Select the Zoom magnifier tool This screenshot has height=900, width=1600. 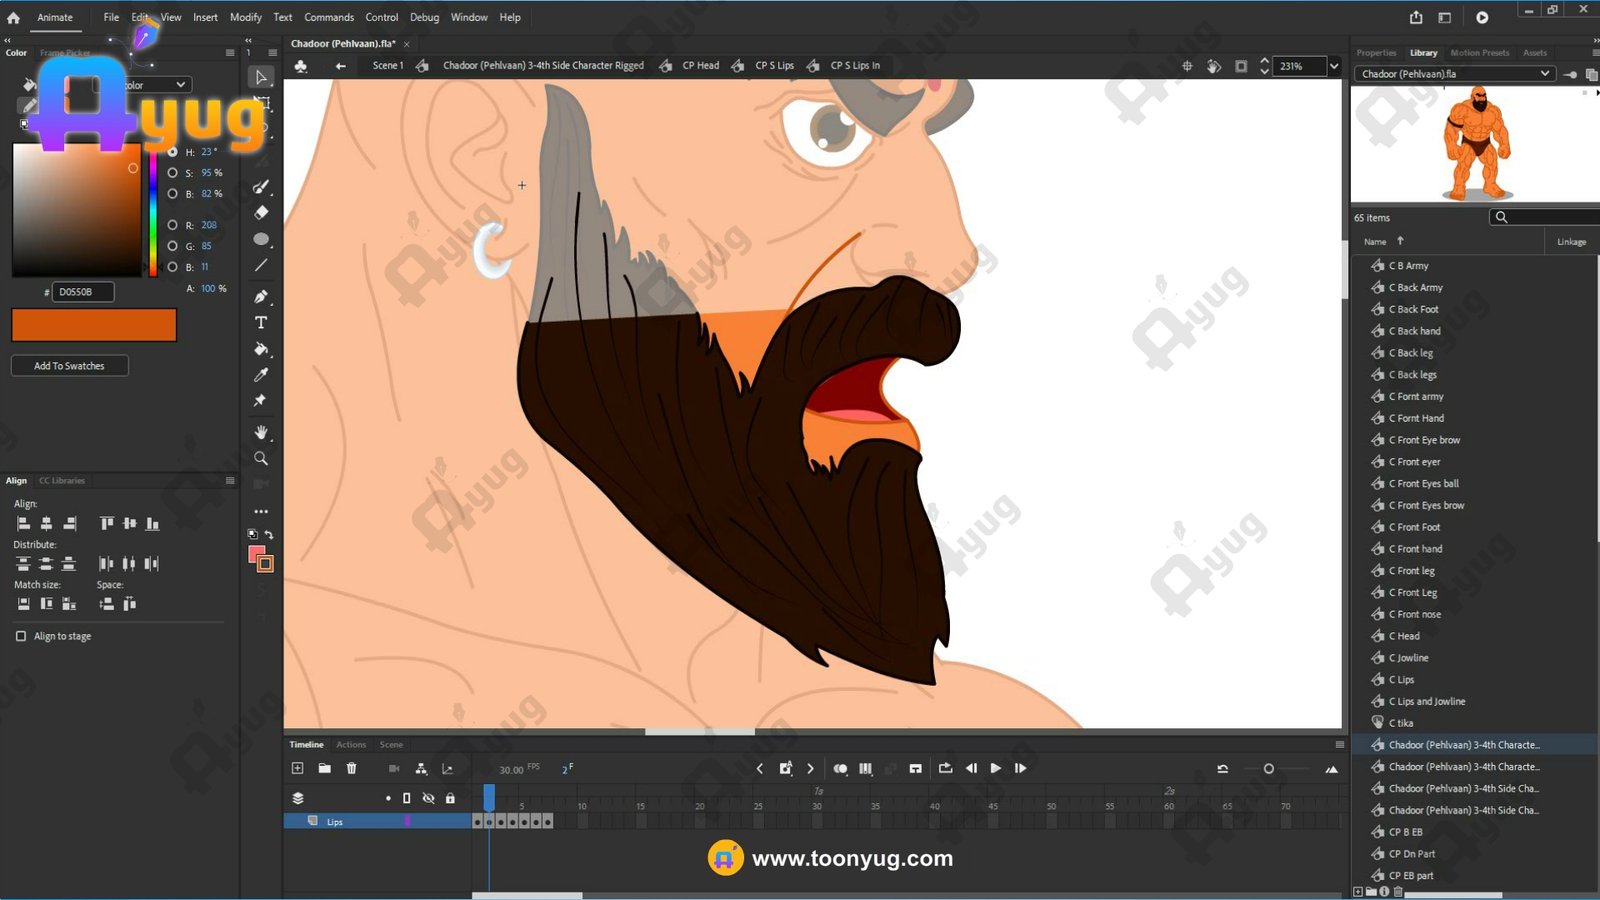(261, 458)
